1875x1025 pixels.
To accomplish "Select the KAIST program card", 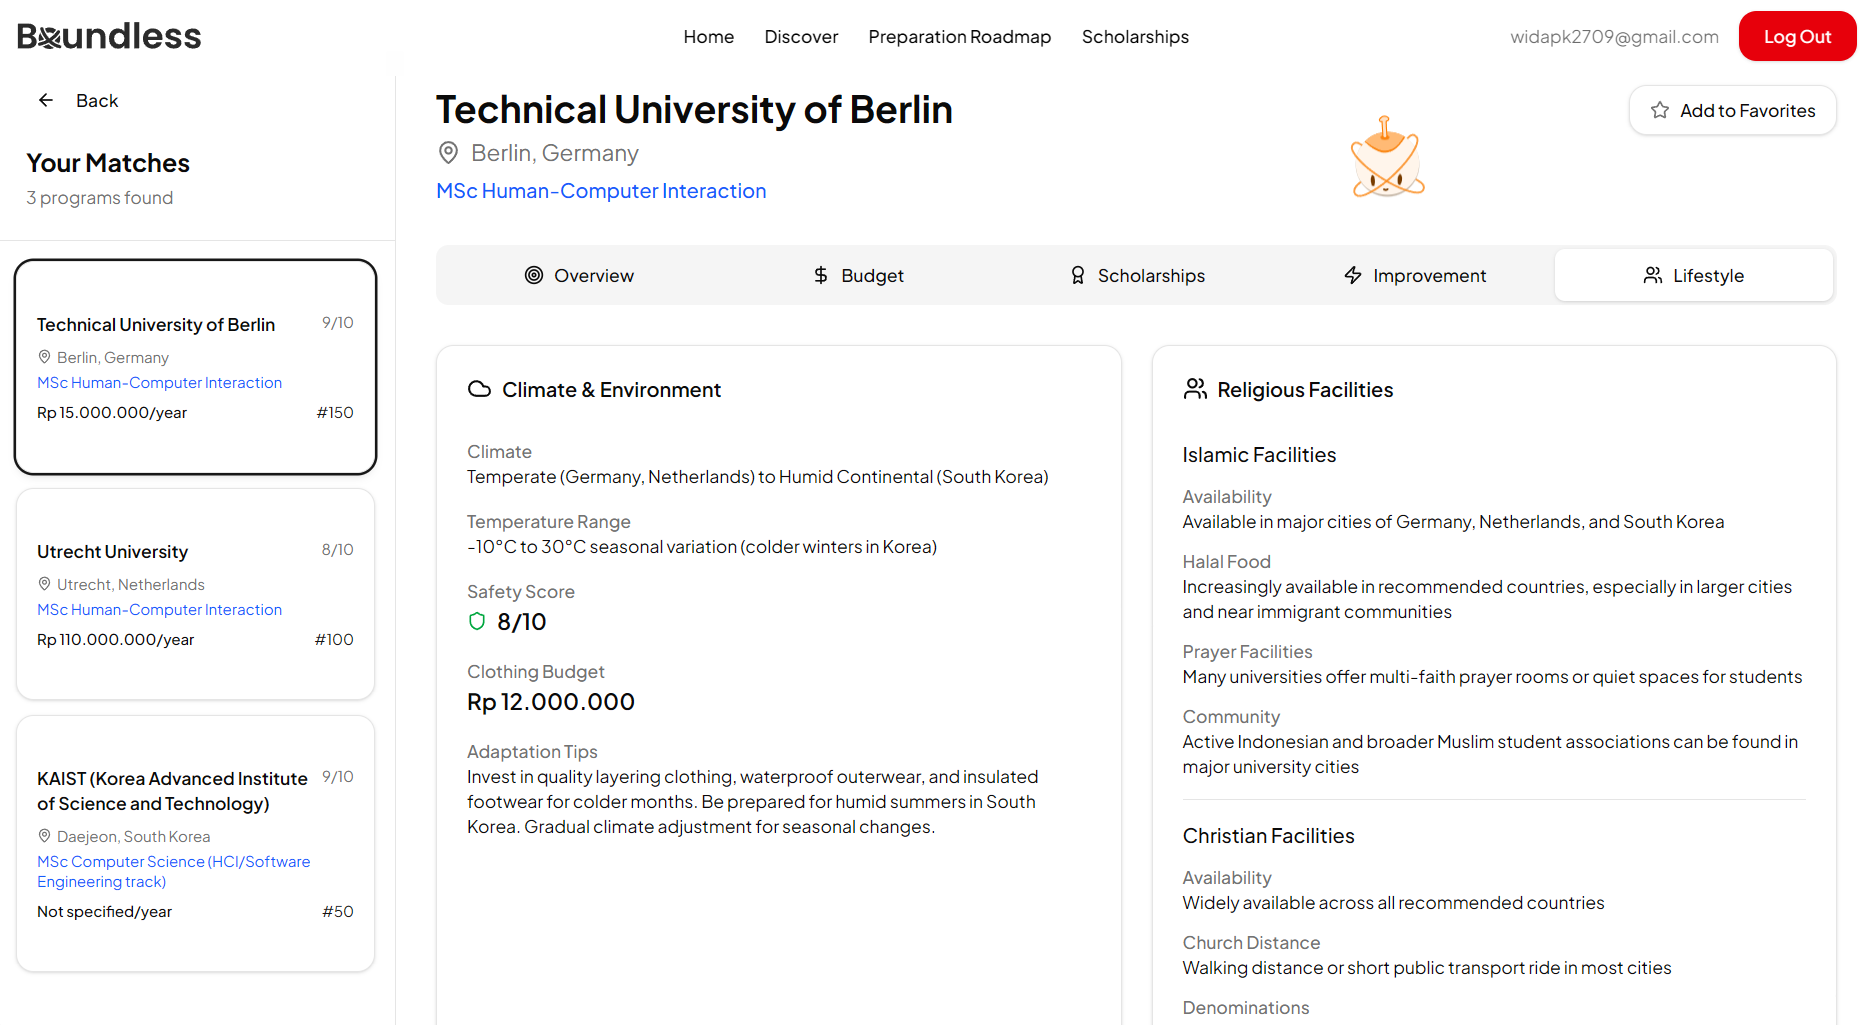I will [195, 842].
